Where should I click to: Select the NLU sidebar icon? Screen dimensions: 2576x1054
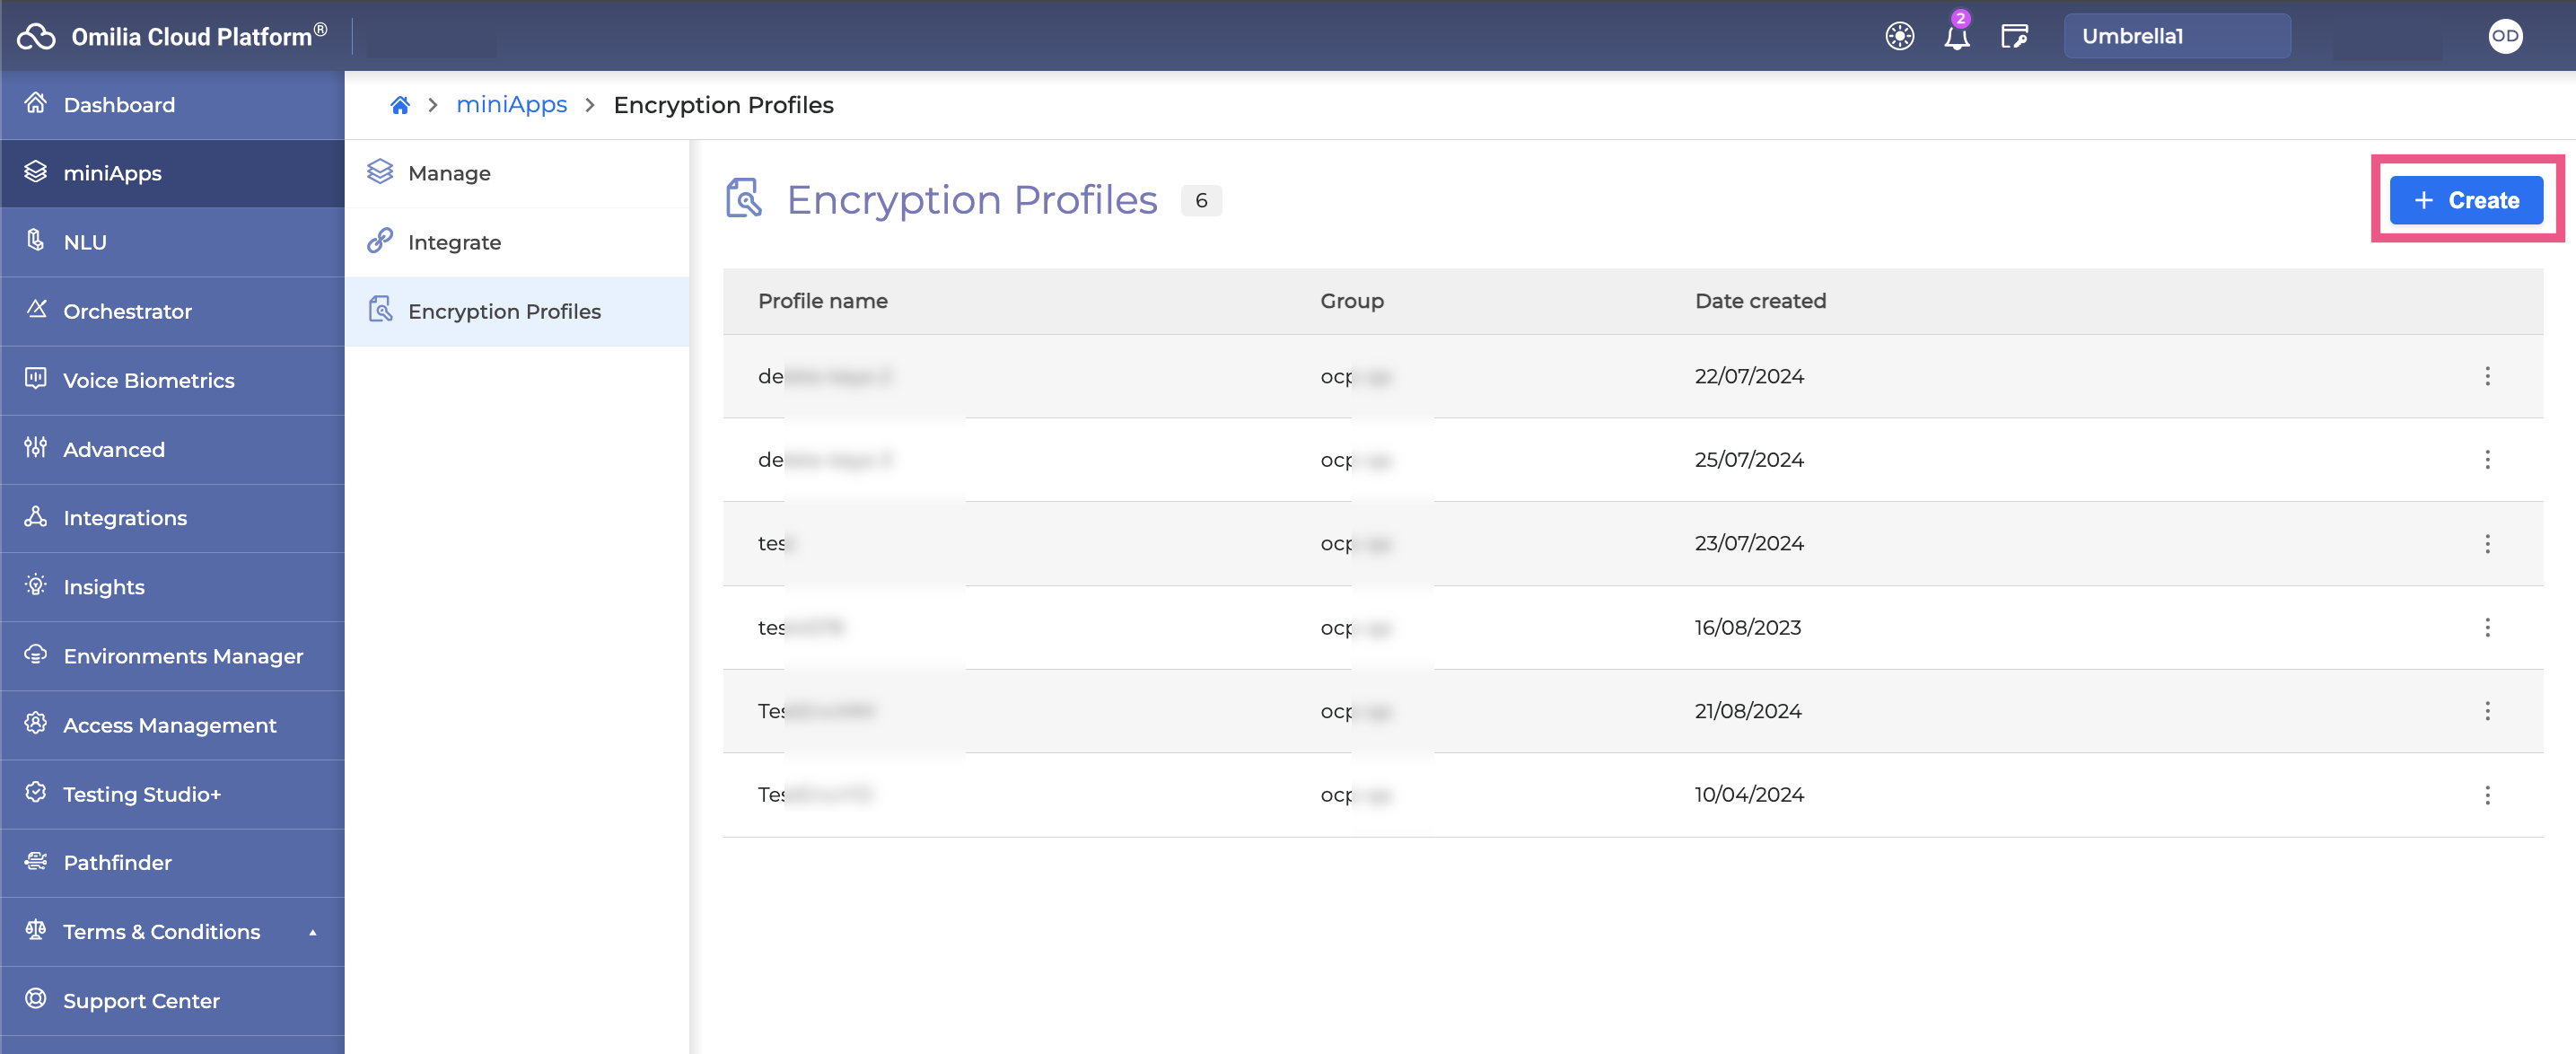pos(36,242)
